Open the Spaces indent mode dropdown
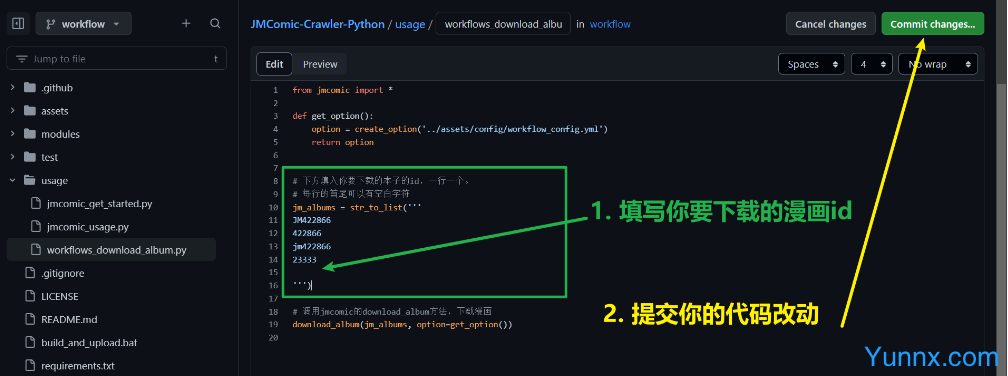This screenshot has height=376, width=1008. [x=811, y=64]
